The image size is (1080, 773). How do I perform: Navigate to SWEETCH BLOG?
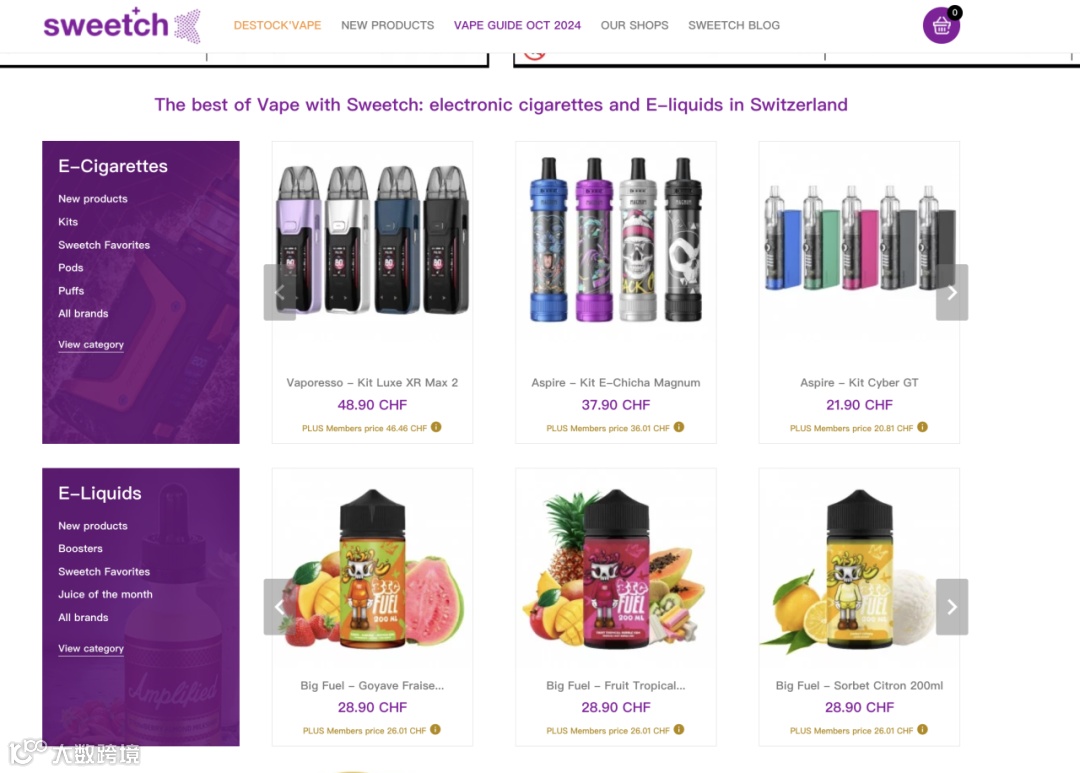(734, 25)
